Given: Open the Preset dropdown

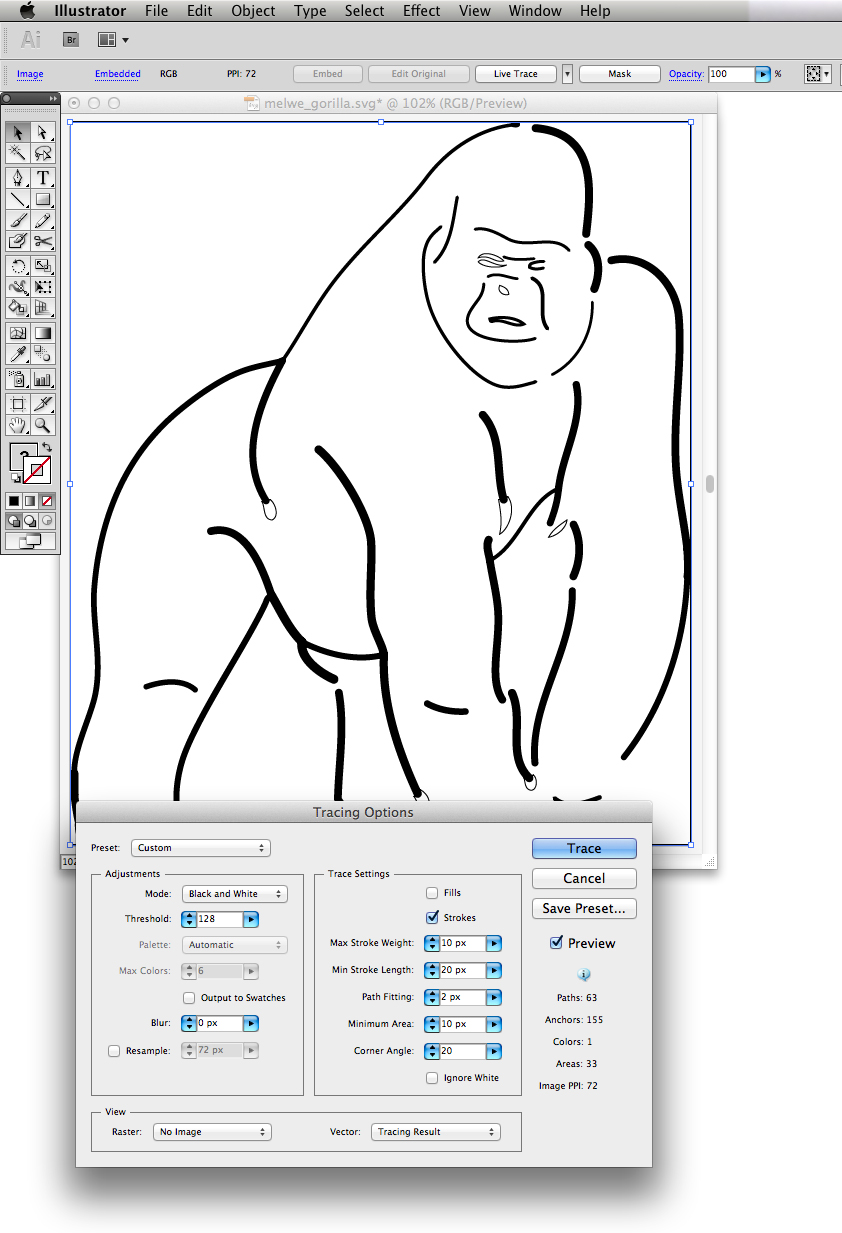Looking at the screenshot, I should tap(200, 847).
